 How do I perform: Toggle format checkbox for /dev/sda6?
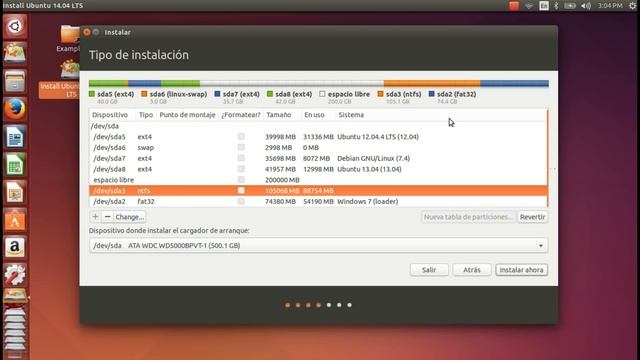coord(241,147)
